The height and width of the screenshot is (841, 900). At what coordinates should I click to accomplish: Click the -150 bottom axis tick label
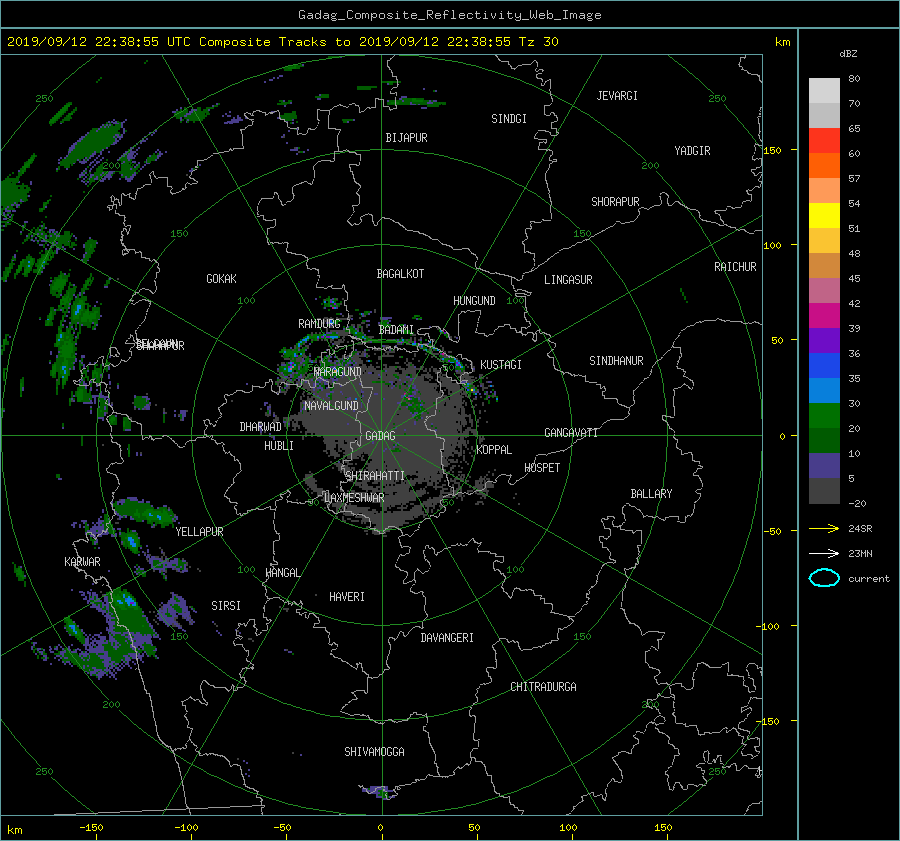click(91, 827)
